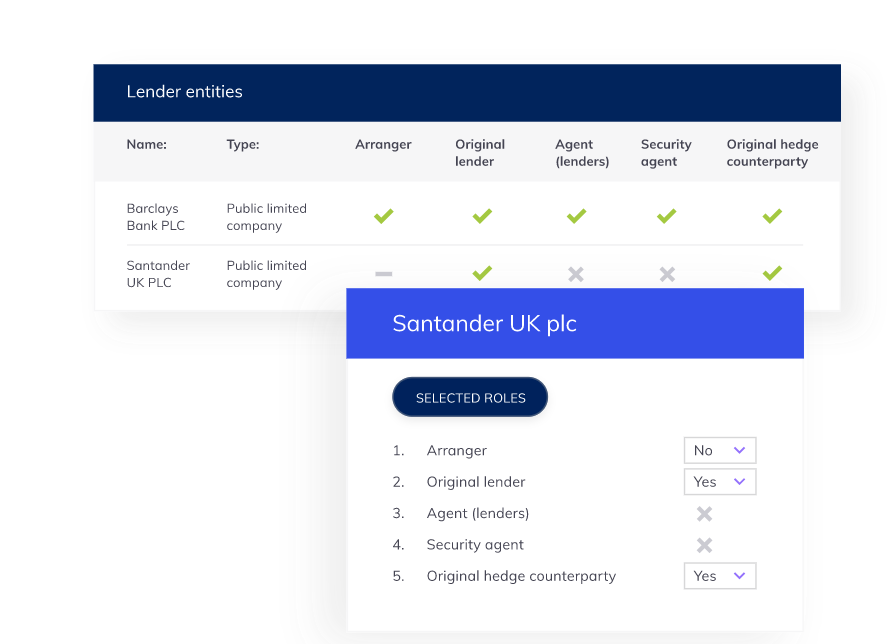Open the Original lender Yes dropdown

point(720,482)
